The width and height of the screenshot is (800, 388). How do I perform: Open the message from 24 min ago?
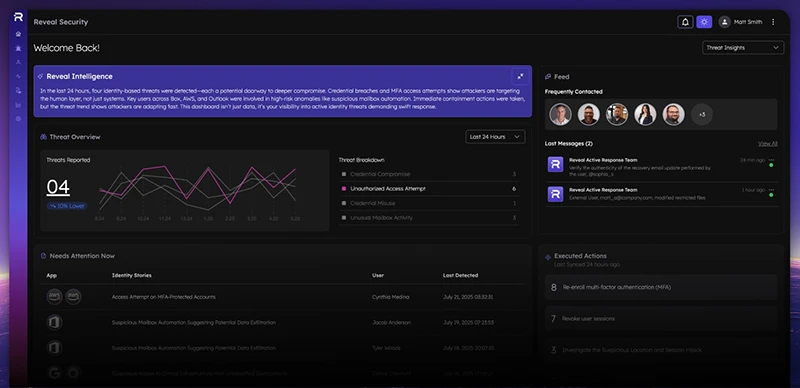coord(662,167)
